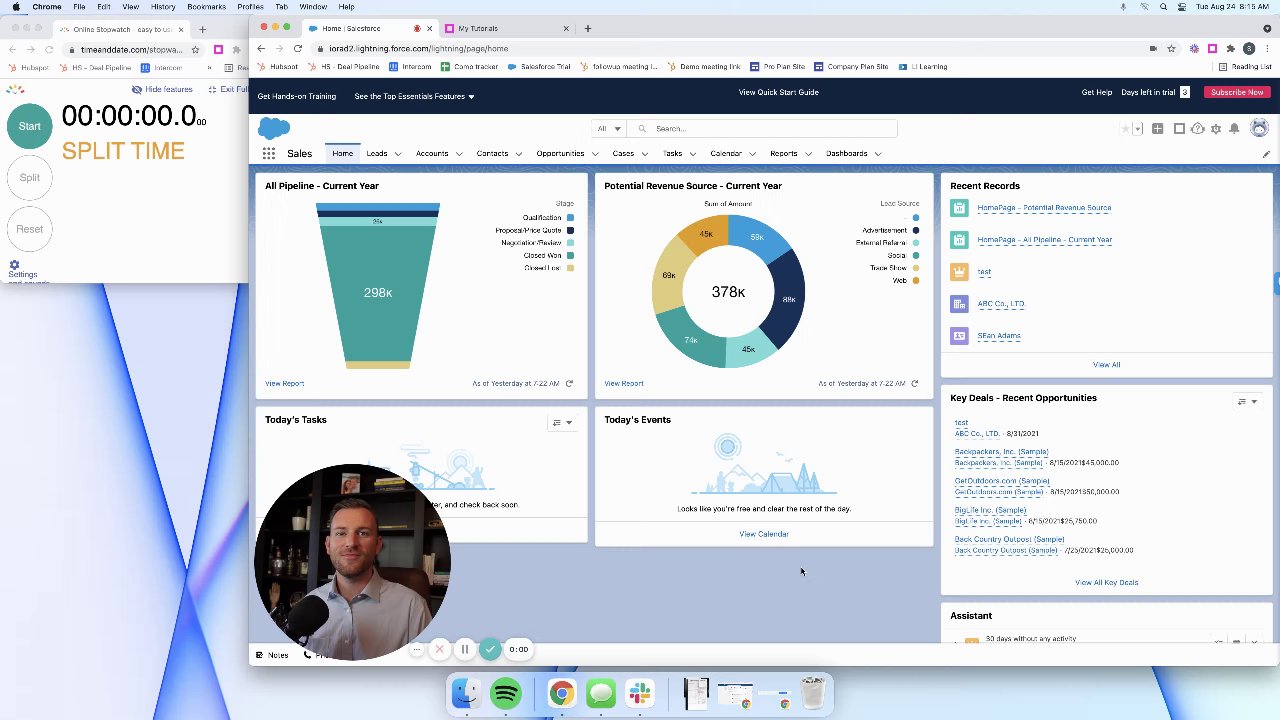Open Key Deals filter dropdown

[1247, 402]
